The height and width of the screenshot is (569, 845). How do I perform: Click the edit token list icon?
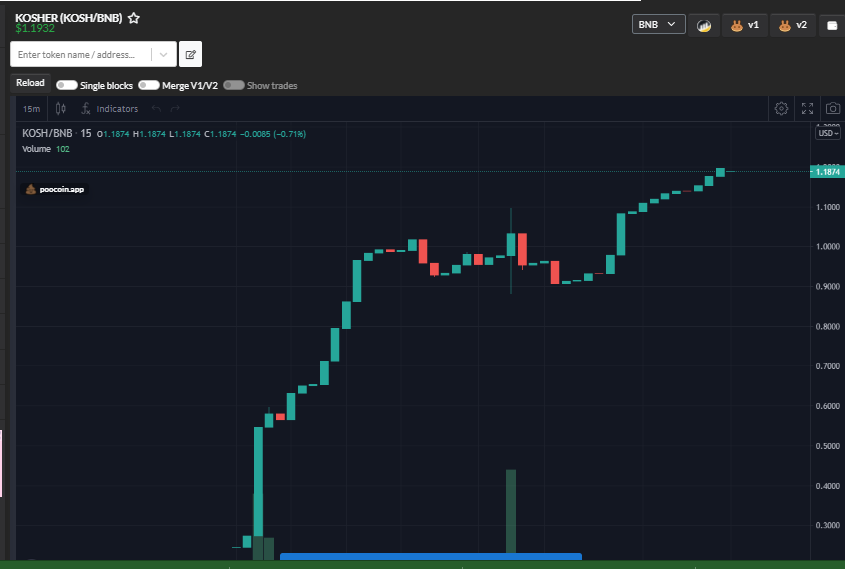pos(190,54)
